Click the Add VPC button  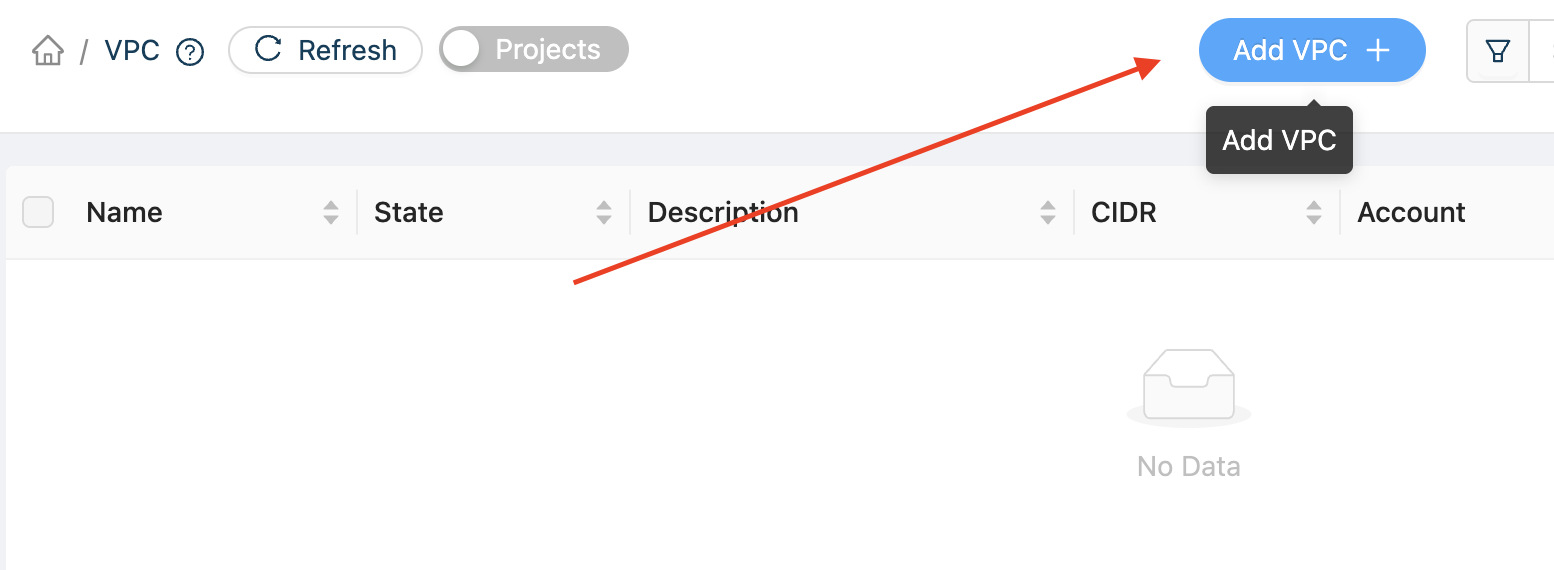pos(1312,50)
